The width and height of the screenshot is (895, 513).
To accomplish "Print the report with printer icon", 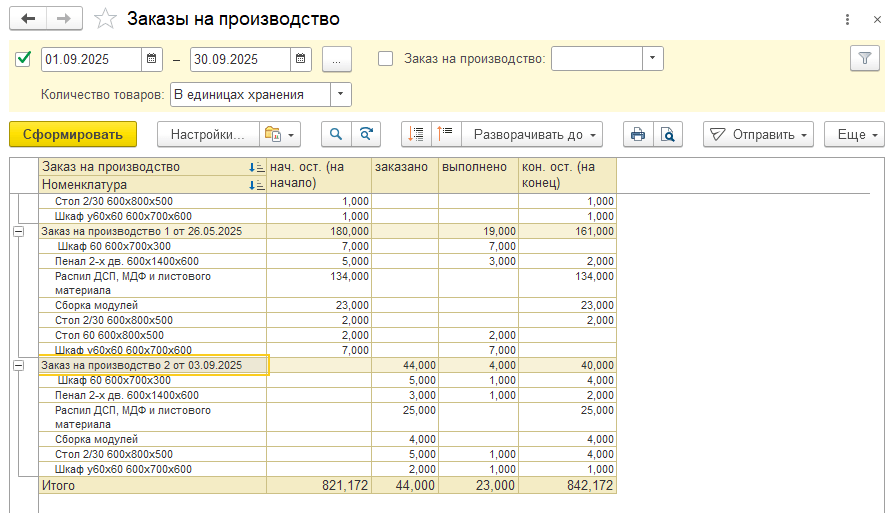I will pyautogui.click(x=637, y=134).
